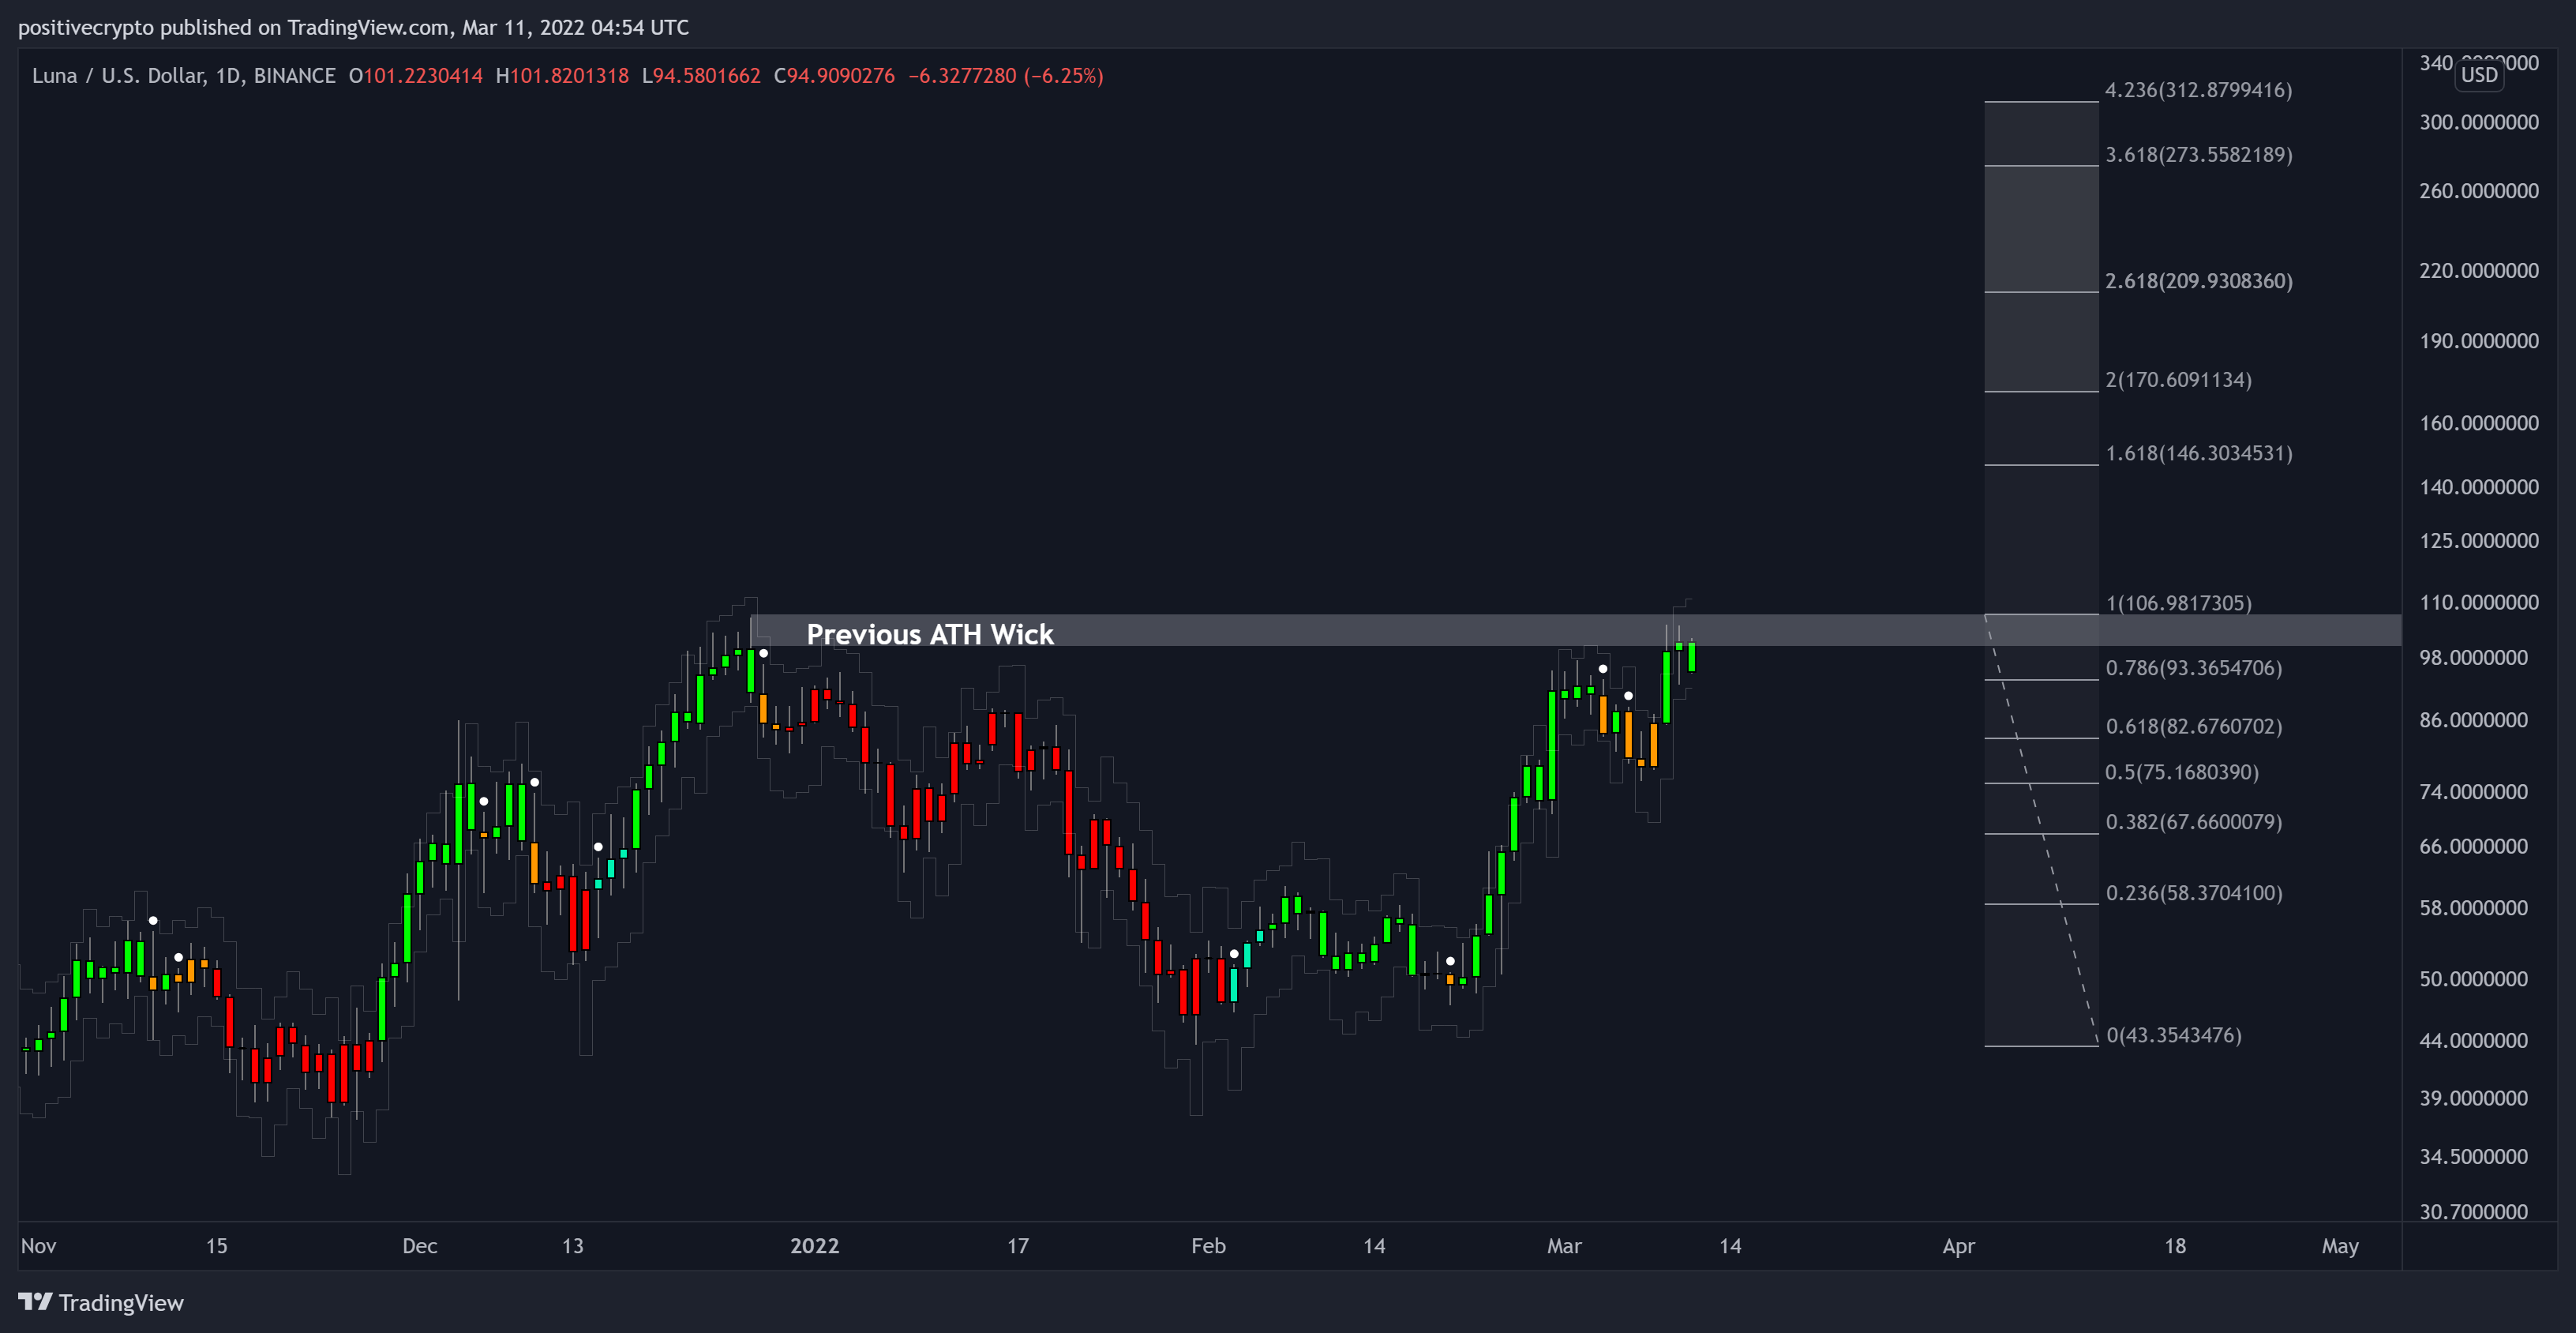Click the 0.5(75.1680390) retracement label
Screen dimensions: 2576x1333
(2181, 772)
